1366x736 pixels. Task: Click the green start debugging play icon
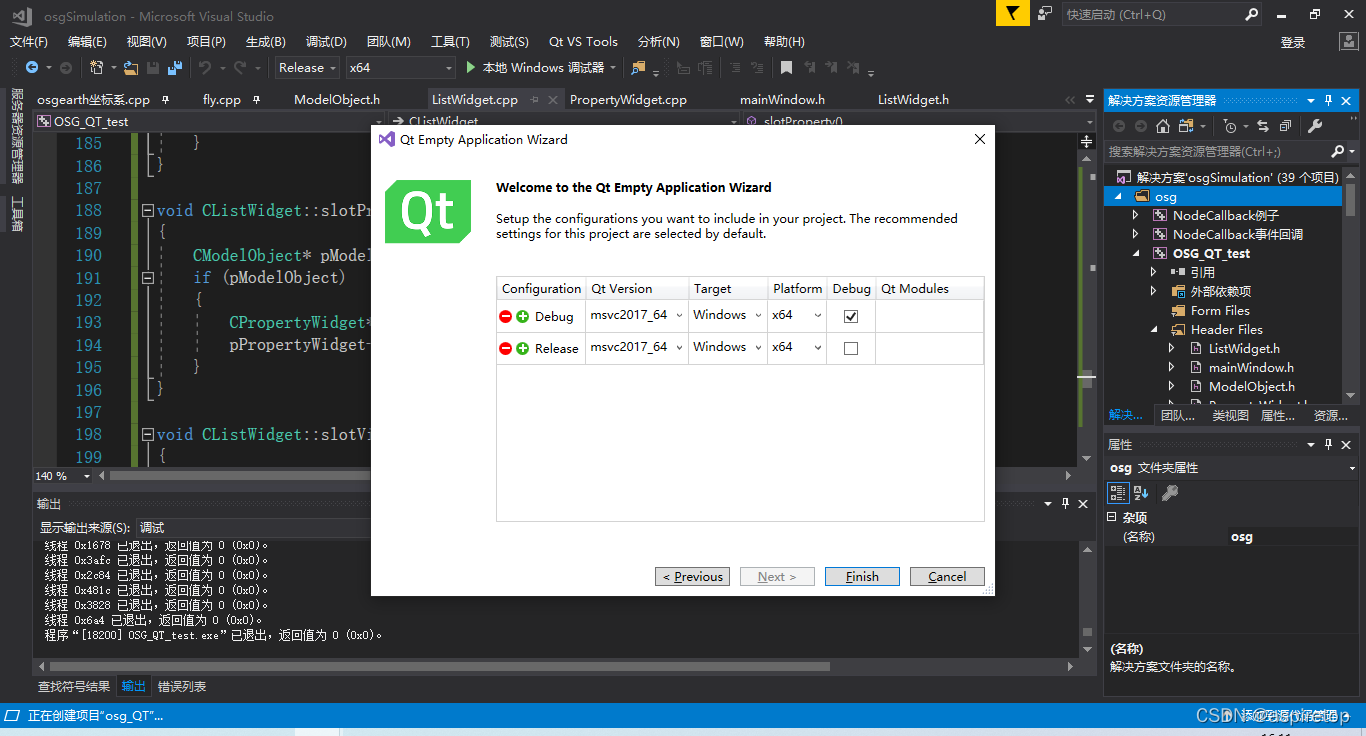tap(471, 68)
